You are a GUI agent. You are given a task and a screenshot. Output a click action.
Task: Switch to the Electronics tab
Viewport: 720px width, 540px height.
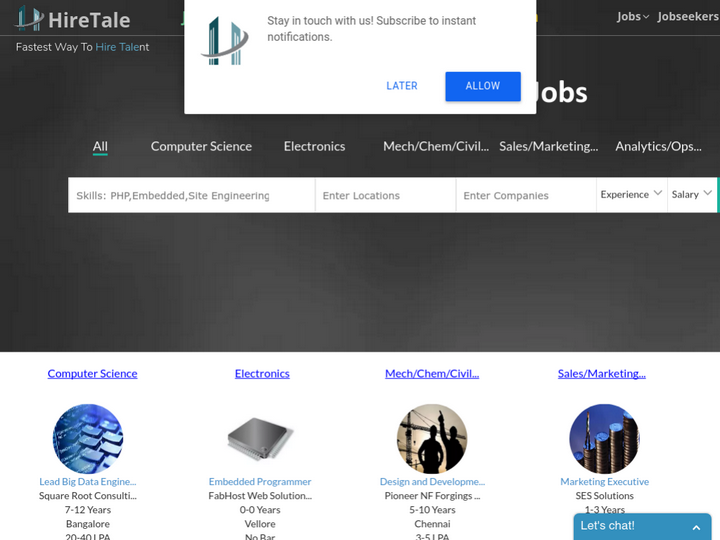point(314,146)
